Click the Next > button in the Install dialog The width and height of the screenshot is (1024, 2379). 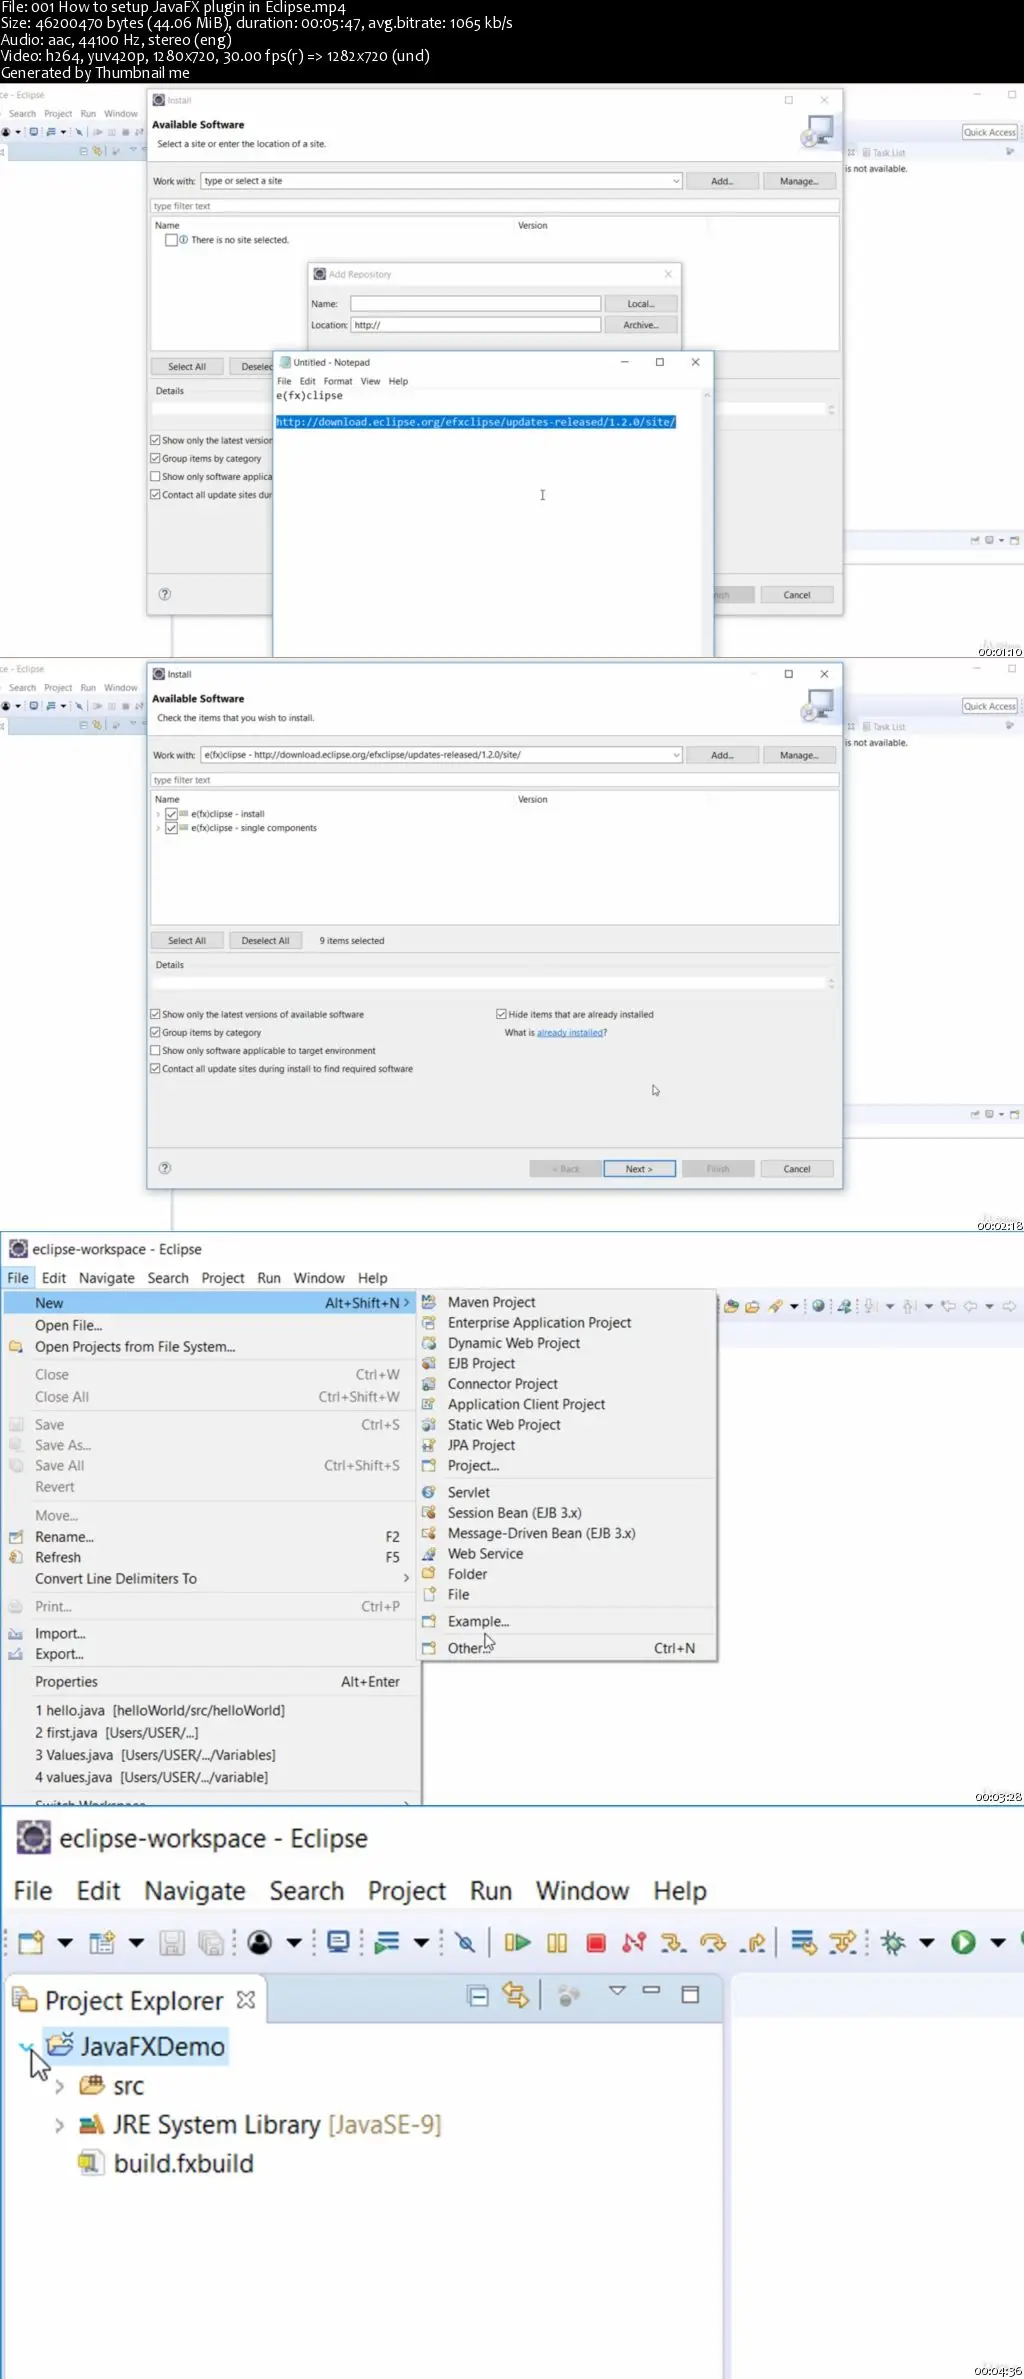pyautogui.click(x=640, y=1168)
